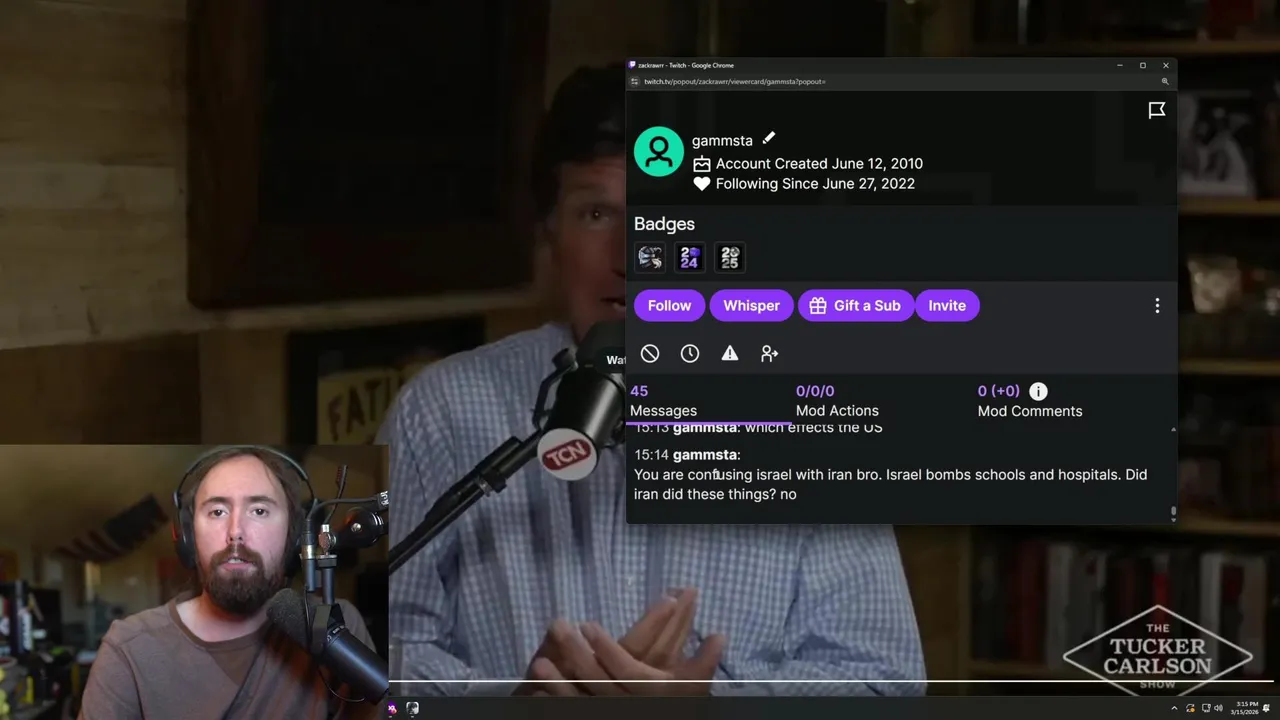Open the notification center bell icon

1267,709
